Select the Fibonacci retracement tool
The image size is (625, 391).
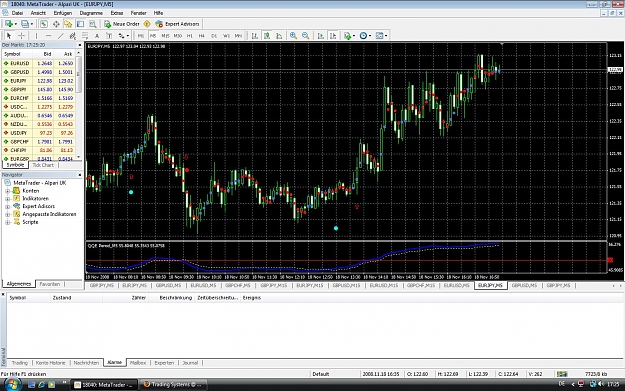coord(85,36)
